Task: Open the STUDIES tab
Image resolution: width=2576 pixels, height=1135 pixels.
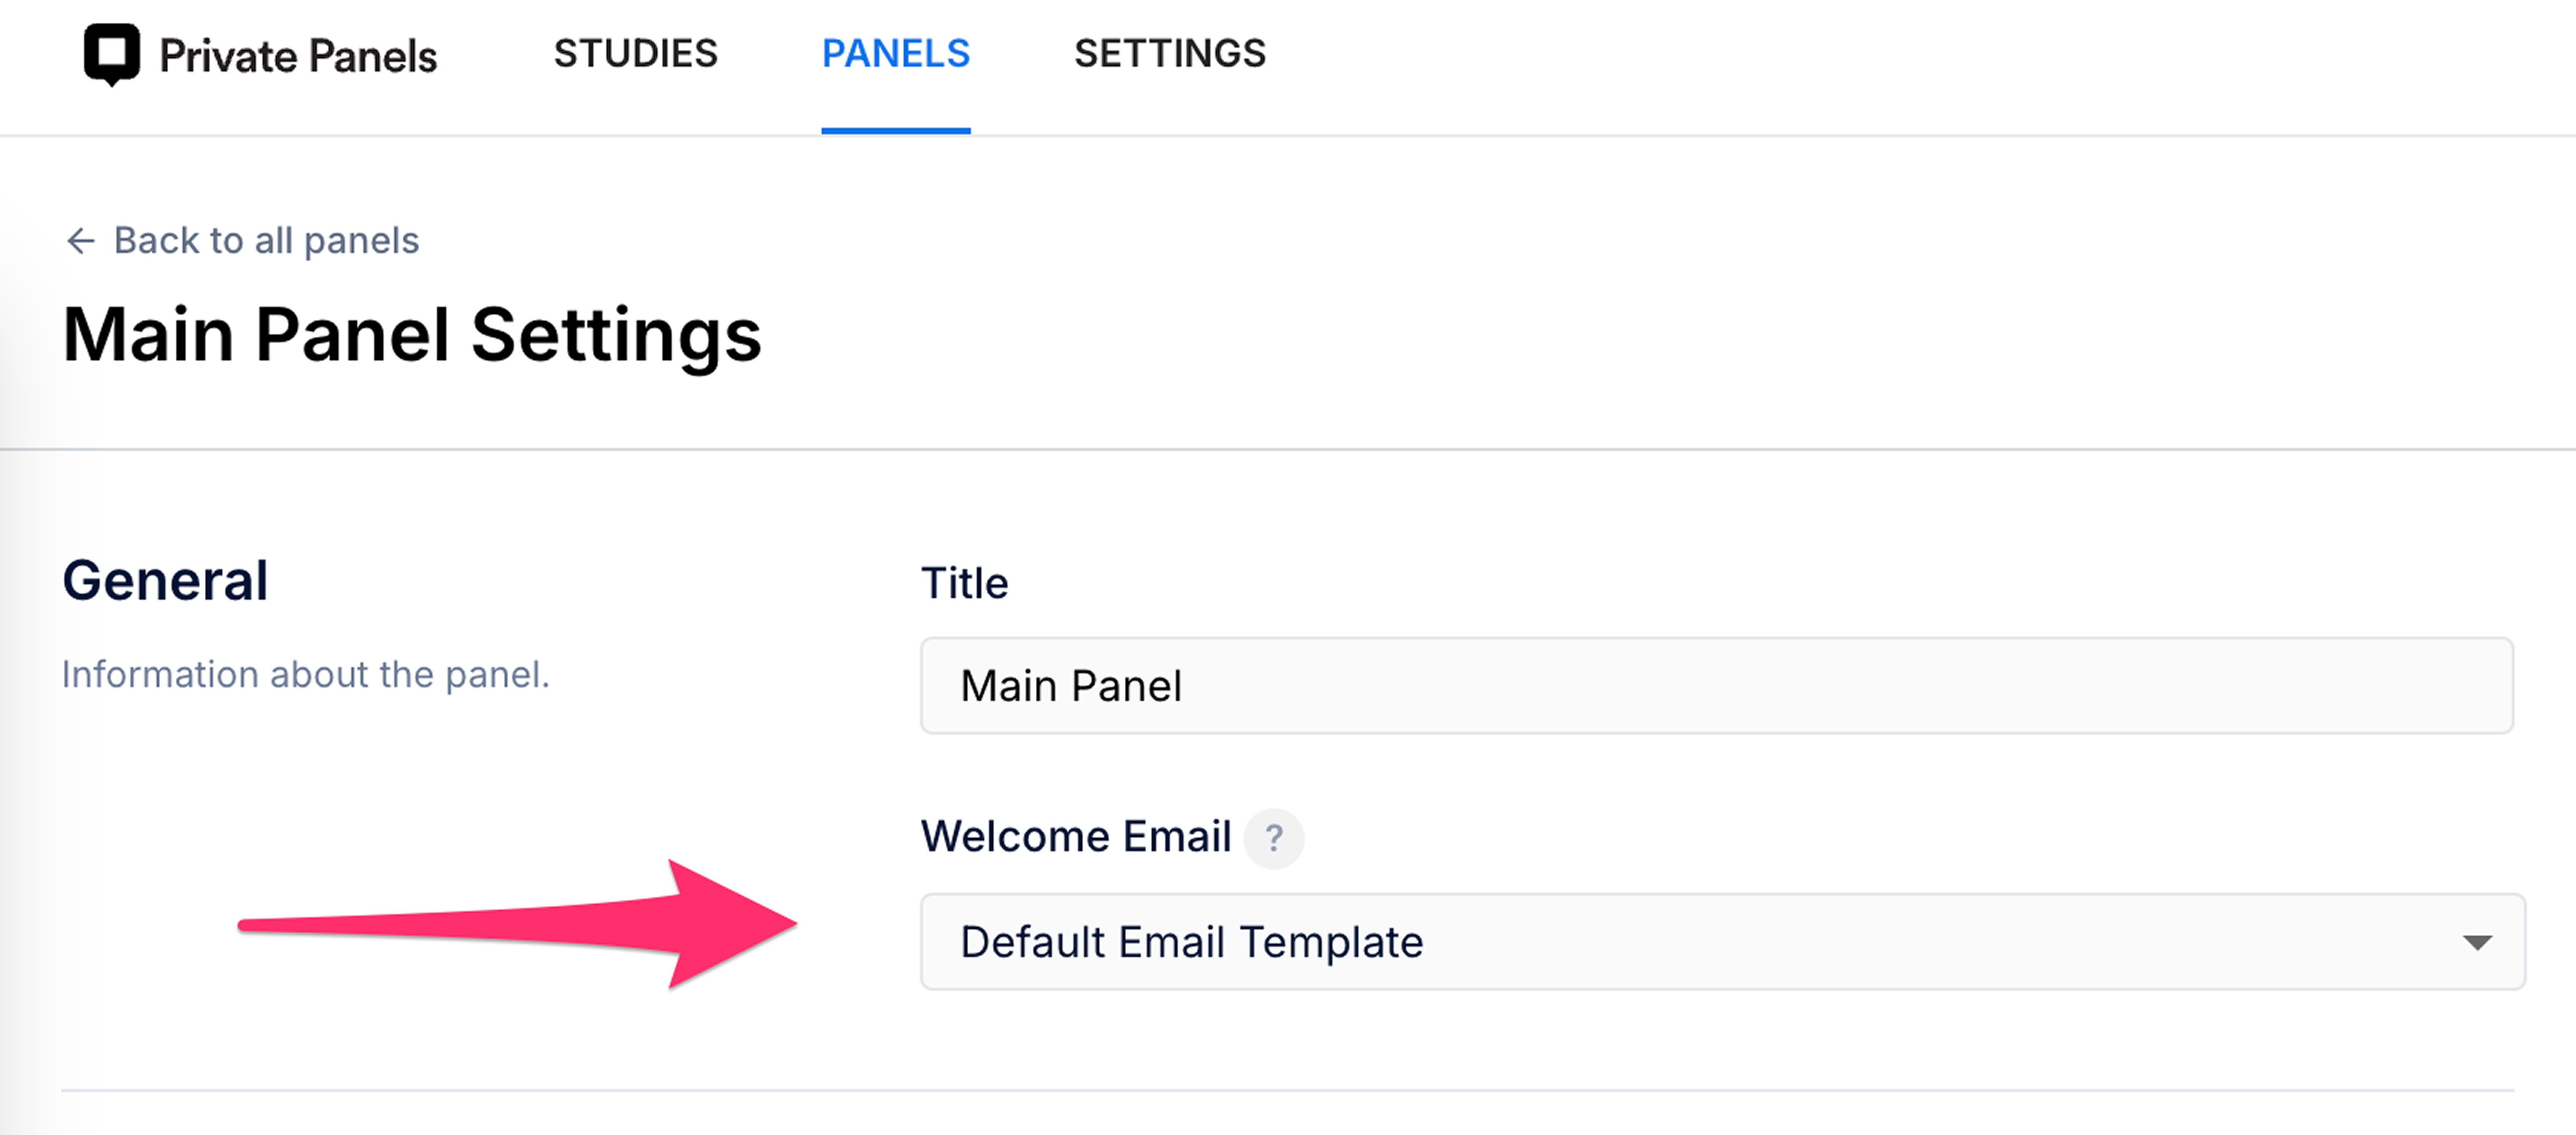Action: 636,54
